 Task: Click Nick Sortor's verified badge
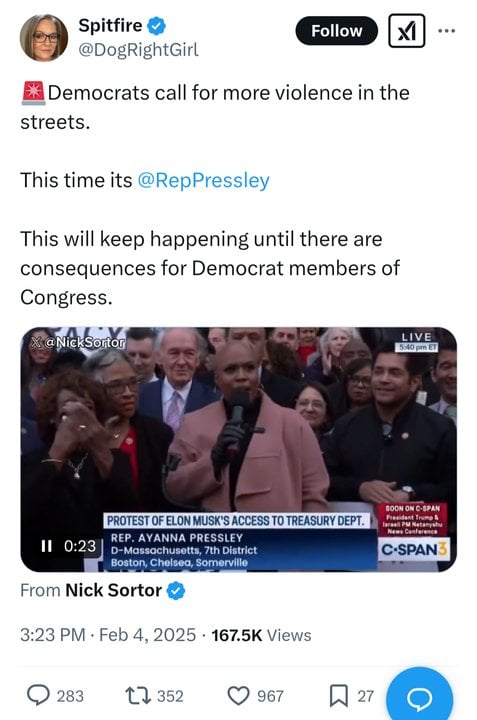[176, 591]
